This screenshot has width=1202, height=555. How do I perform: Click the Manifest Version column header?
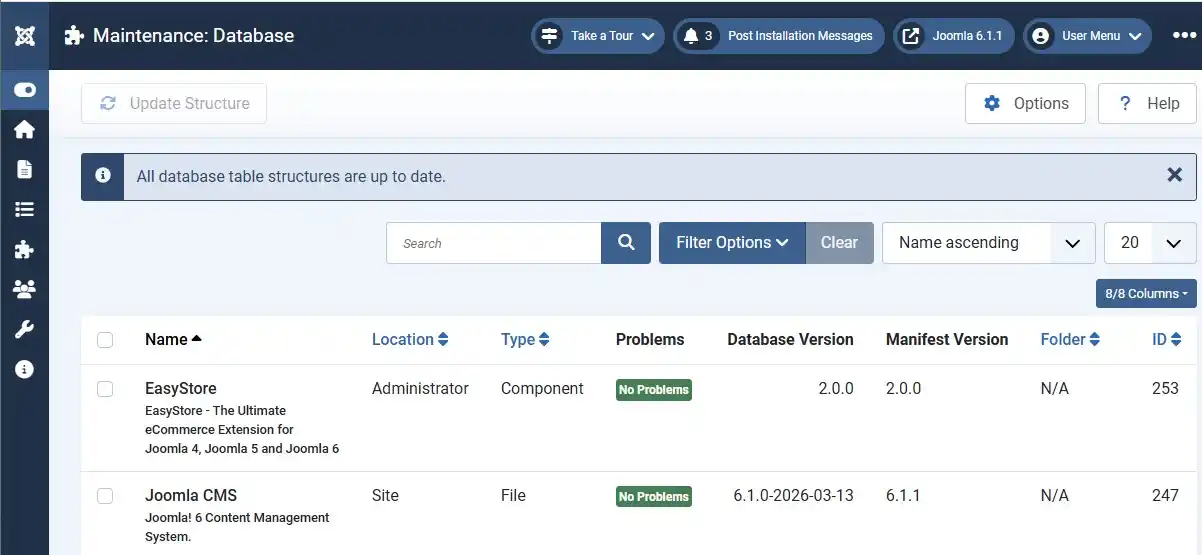point(947,339)
